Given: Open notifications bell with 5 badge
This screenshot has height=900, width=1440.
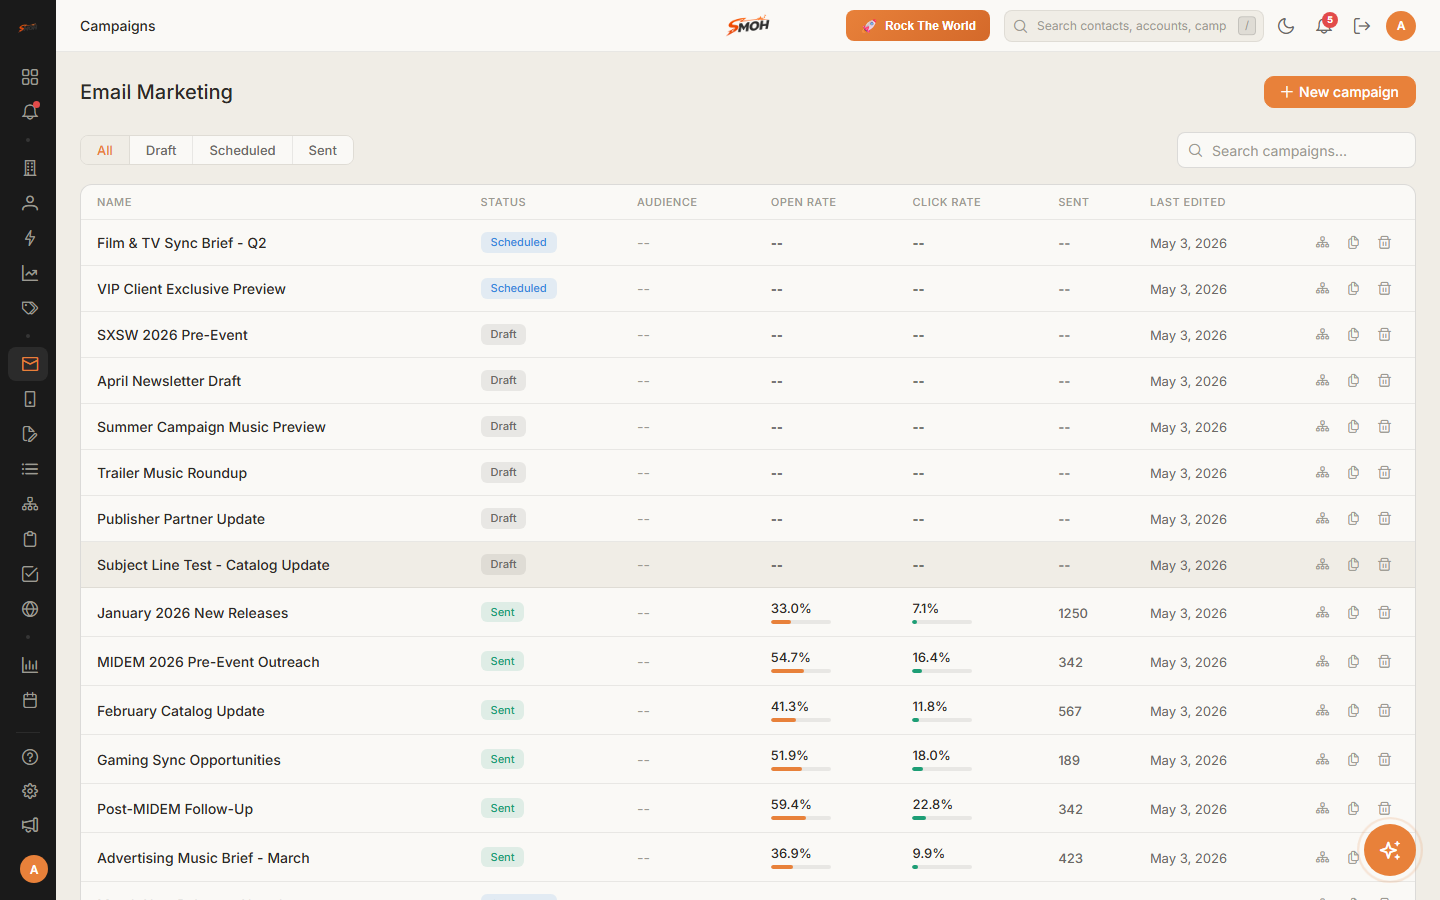Looking at the screenshot, I should pos(1324,26).
